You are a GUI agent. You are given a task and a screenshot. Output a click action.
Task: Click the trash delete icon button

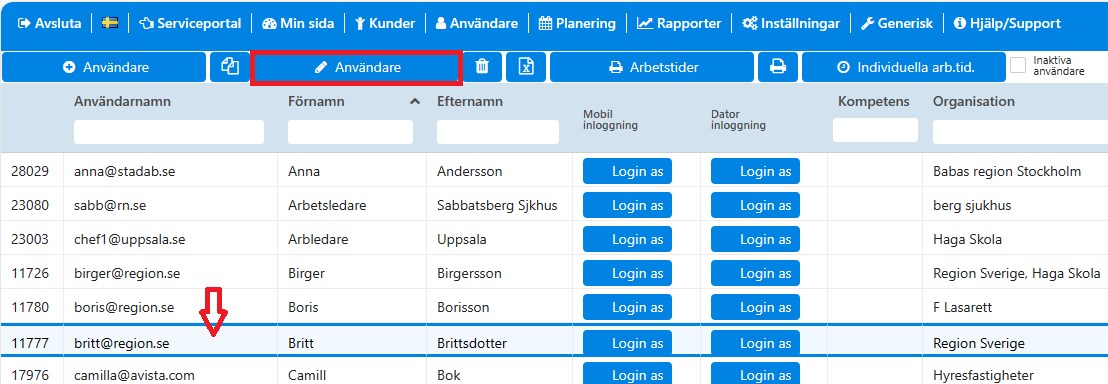point(482,67)
